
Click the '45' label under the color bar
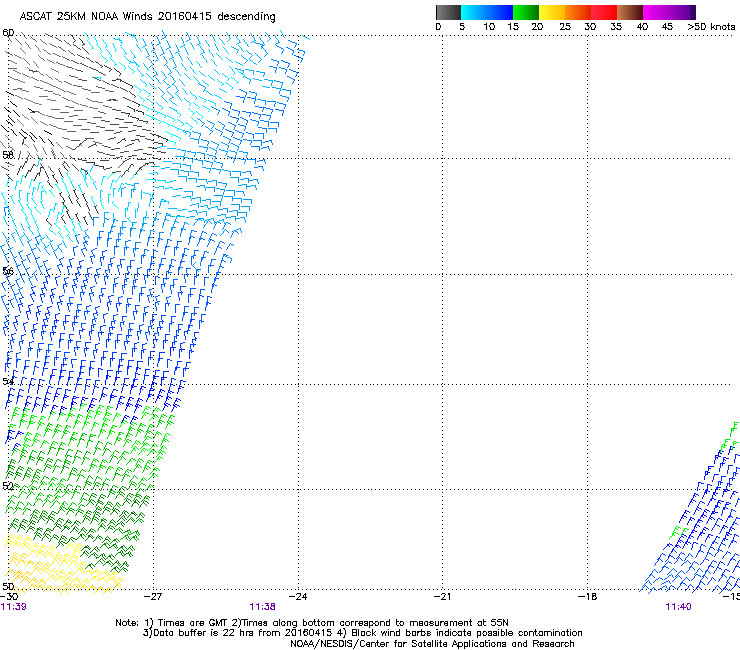point(667,27)
